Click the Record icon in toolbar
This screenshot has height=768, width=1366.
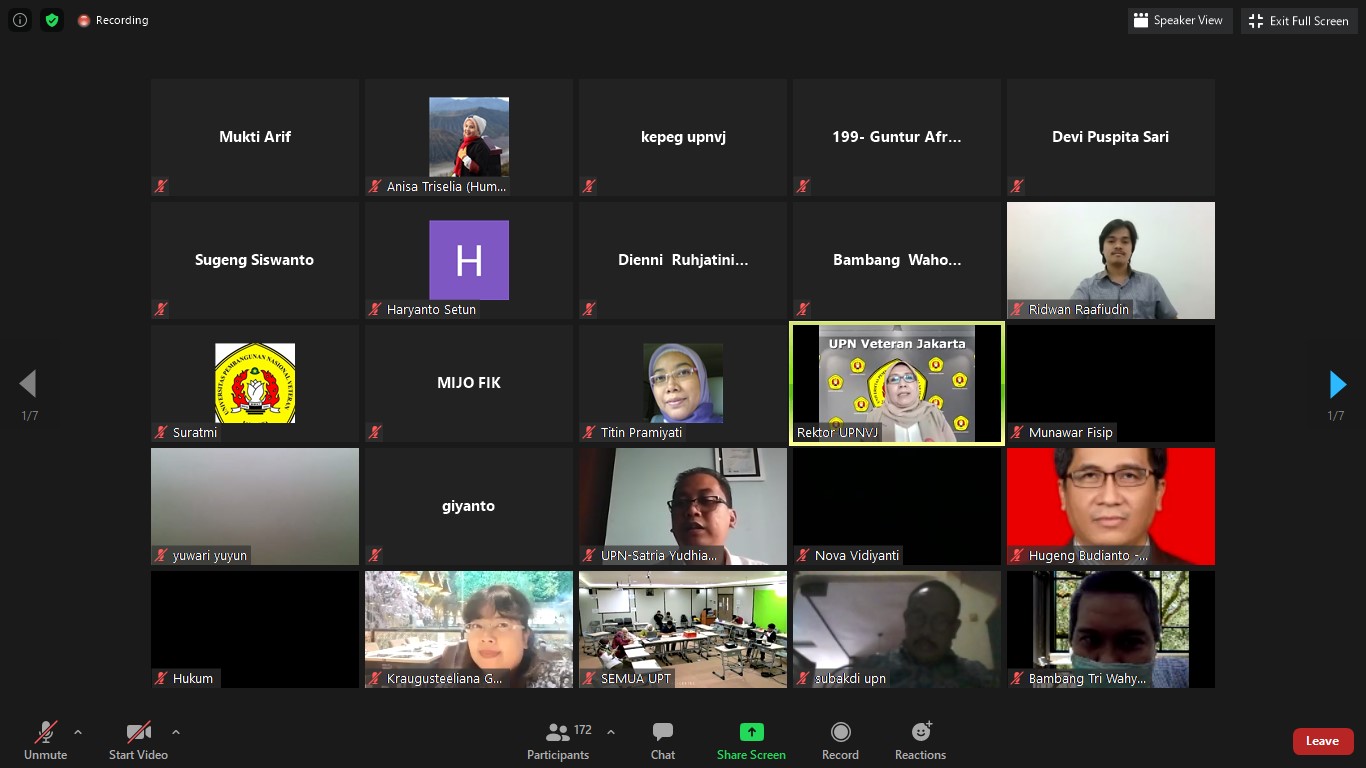(840, 732)
